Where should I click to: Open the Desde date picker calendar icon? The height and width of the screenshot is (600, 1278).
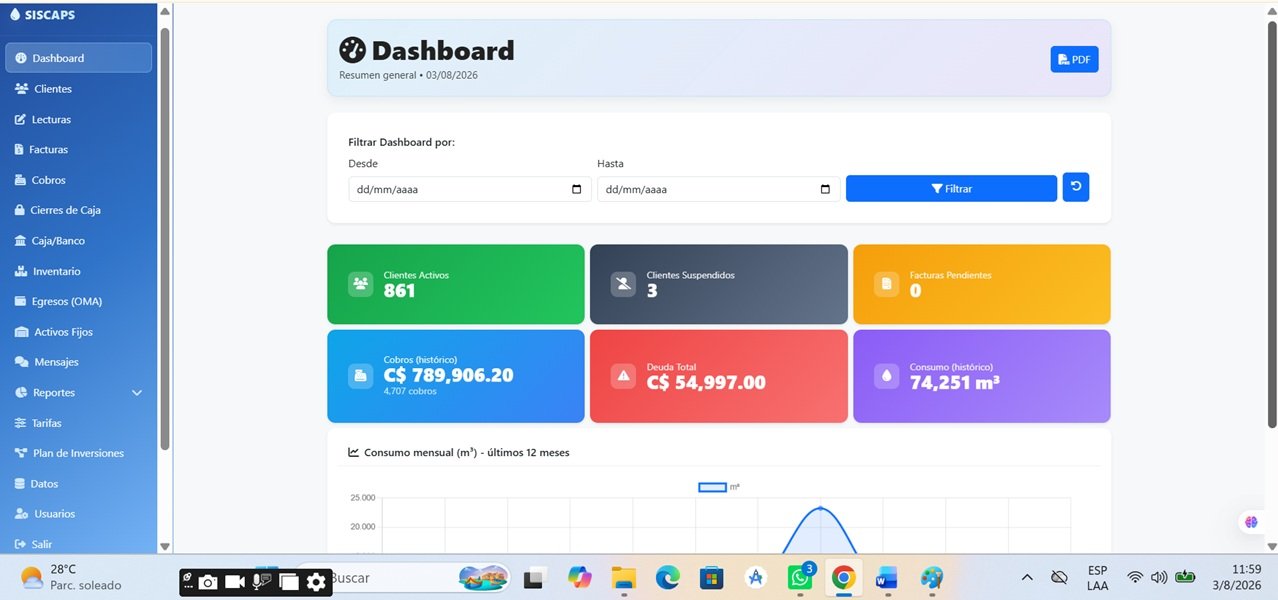click(x=576, y=189)
